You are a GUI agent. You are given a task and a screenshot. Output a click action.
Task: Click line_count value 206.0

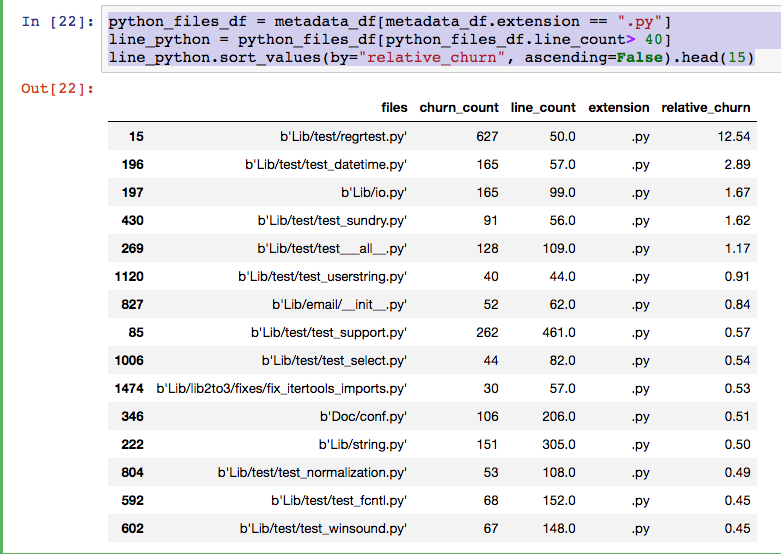(559, 416)
